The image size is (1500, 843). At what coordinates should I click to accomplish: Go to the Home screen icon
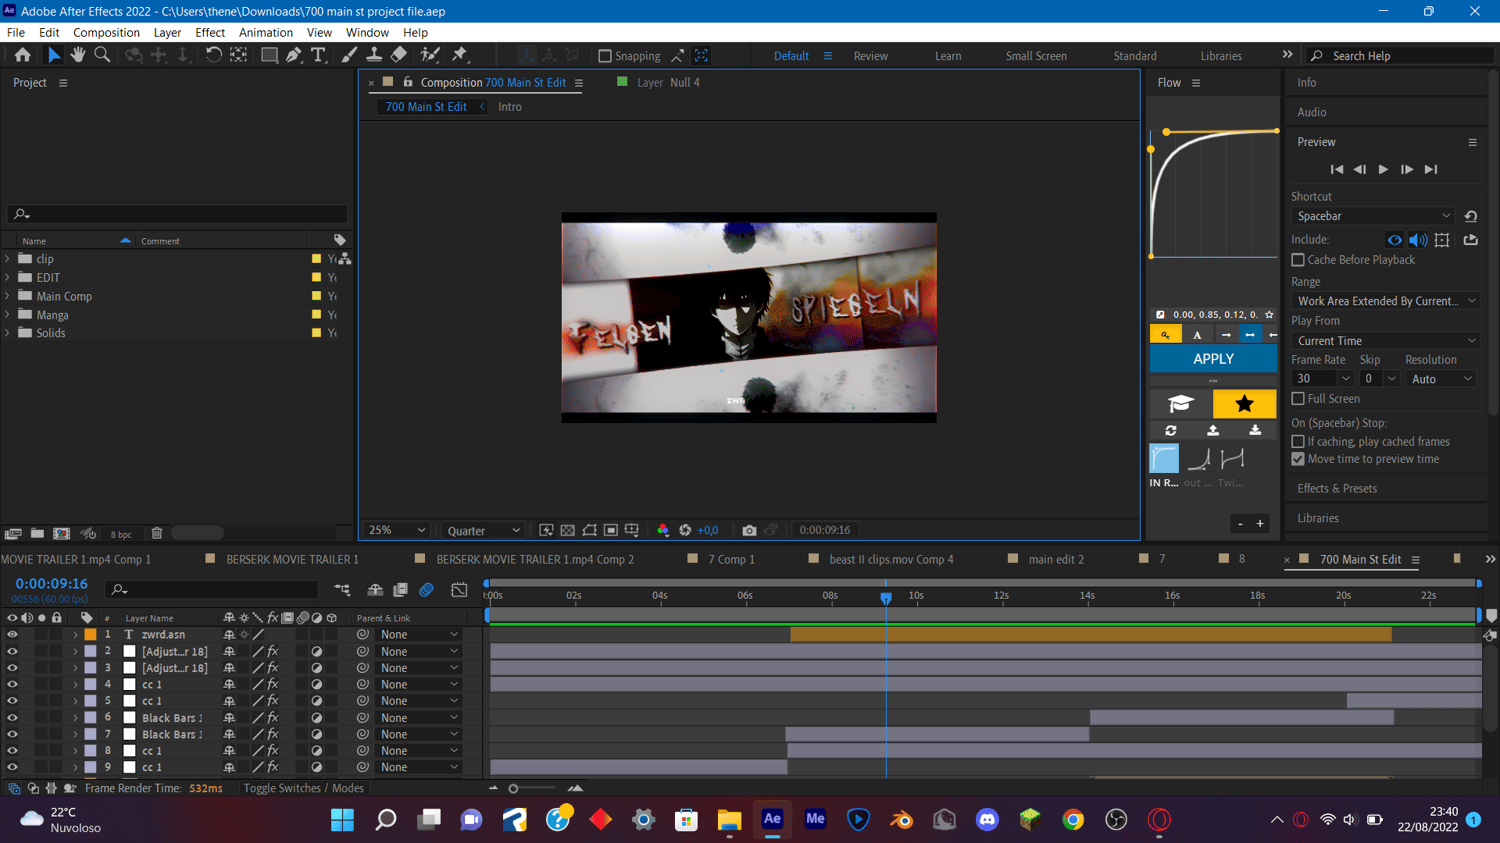tap(22, 55)
